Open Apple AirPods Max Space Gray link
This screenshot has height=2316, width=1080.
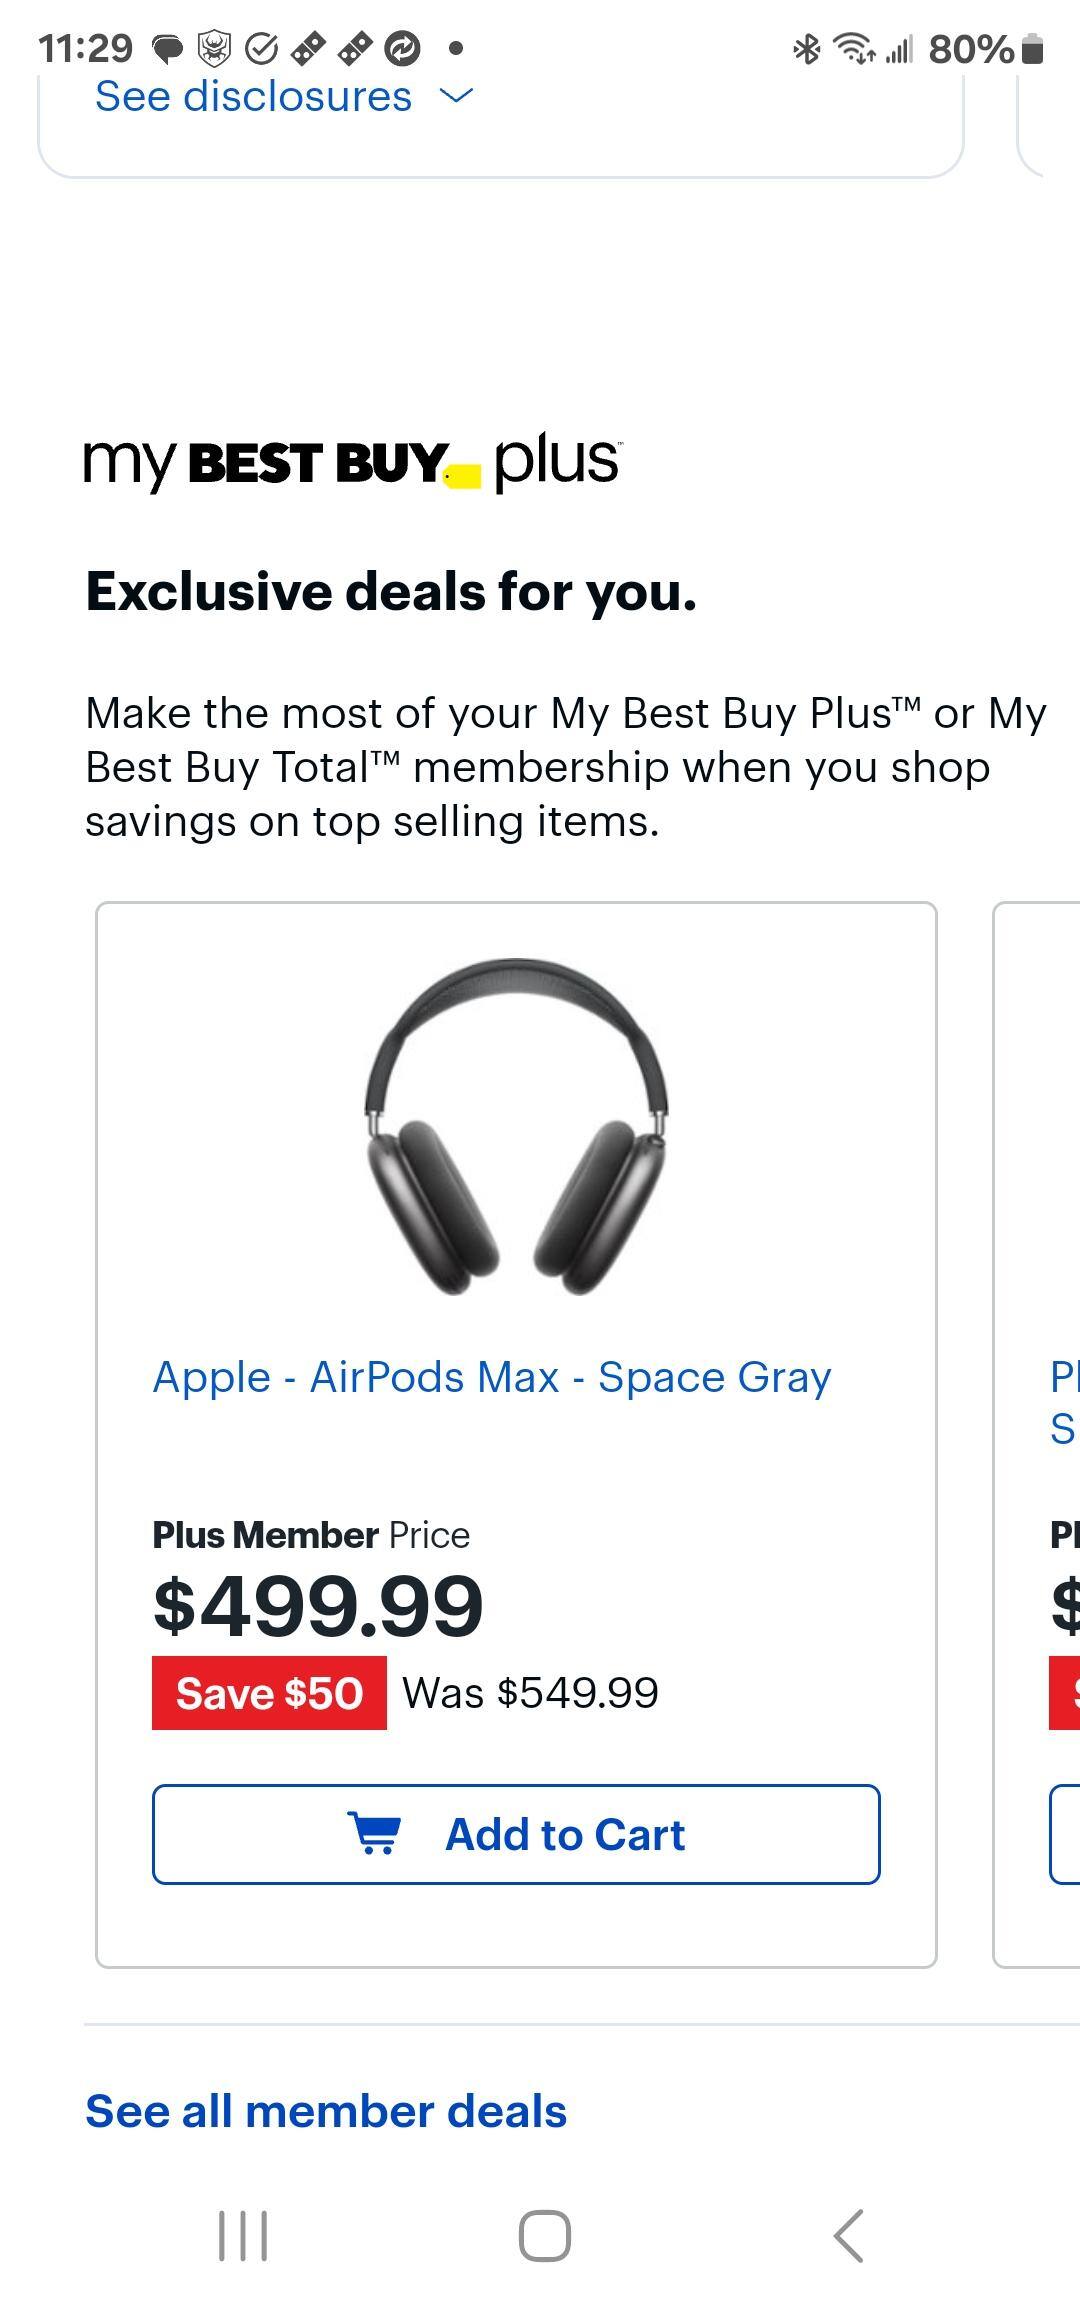pyautogui.click(x=491, y=1377)
